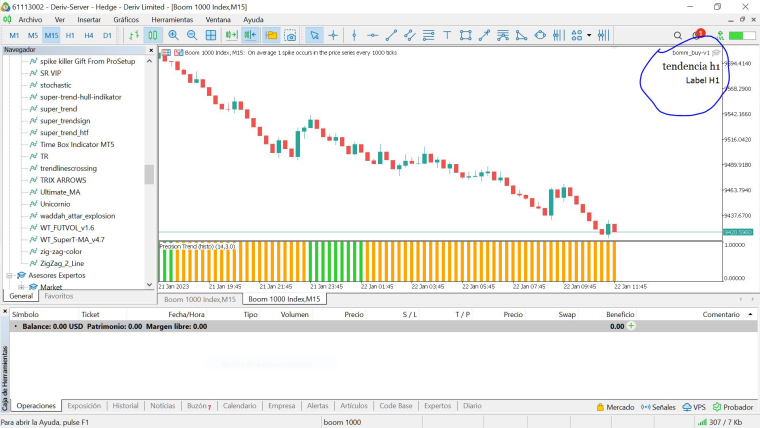Click the green plus on Balance row

pos(631,326)
